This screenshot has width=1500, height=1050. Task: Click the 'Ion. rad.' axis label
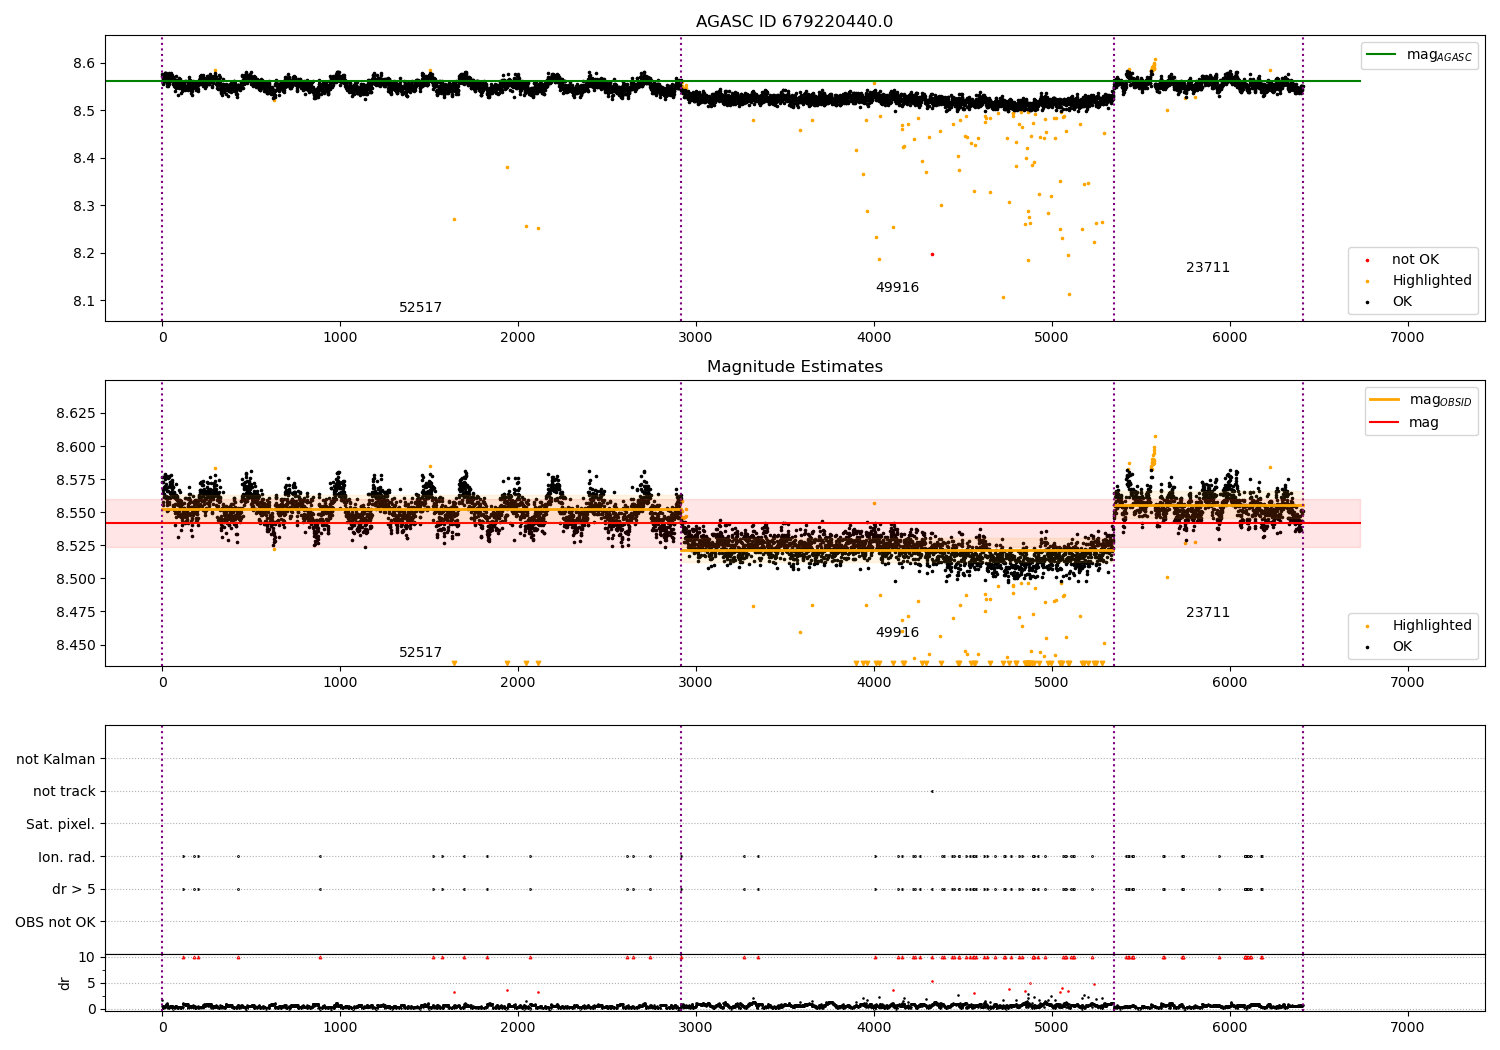point(67,857)
